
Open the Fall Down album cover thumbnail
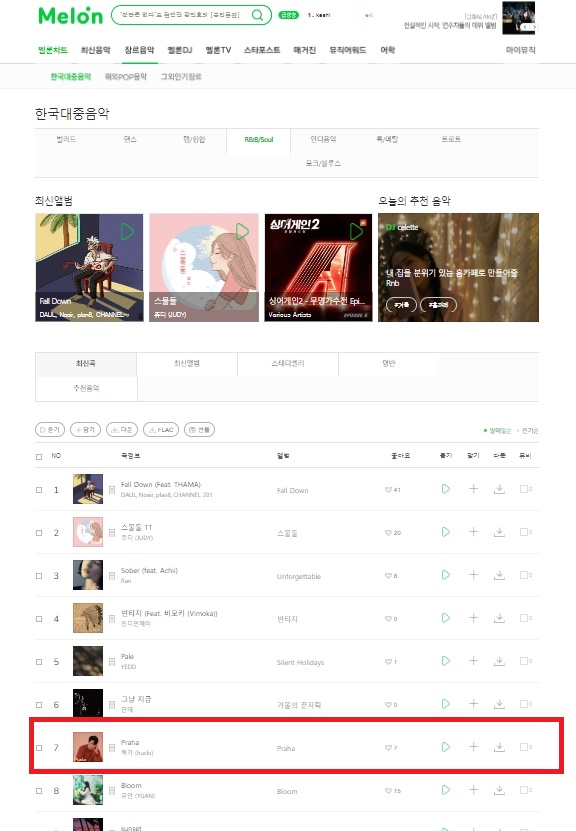[88, 489]
